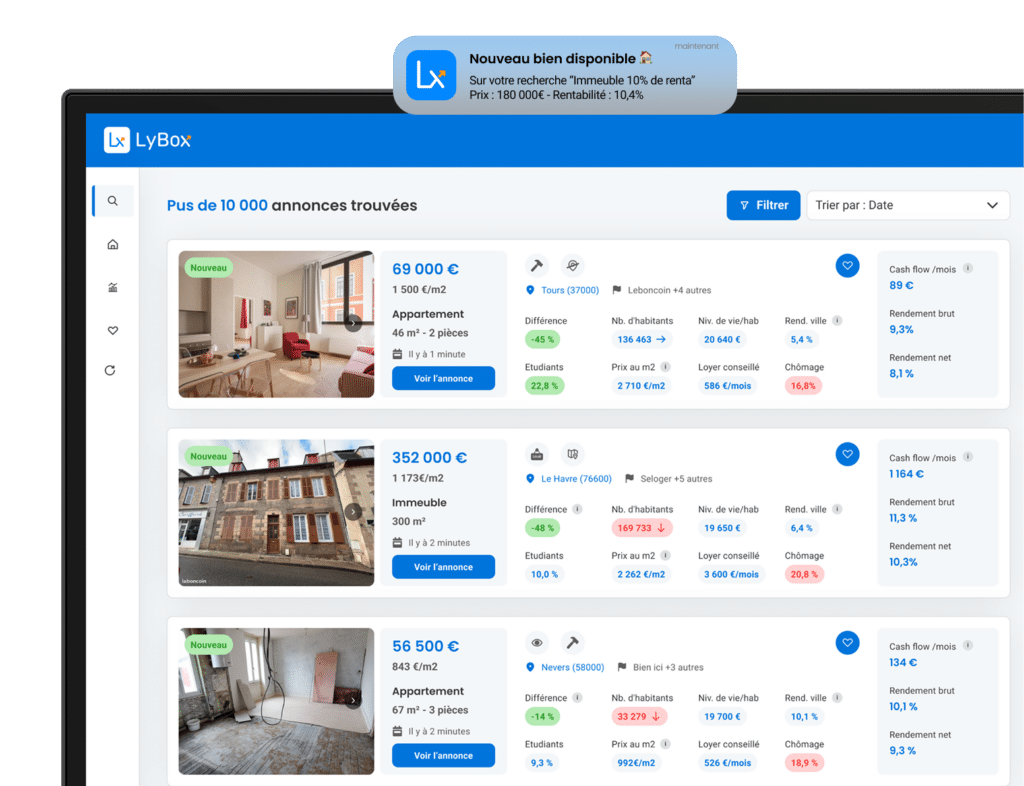
Task: Click Voir l'annonce for 352 000 € listing
Action: 443,567
